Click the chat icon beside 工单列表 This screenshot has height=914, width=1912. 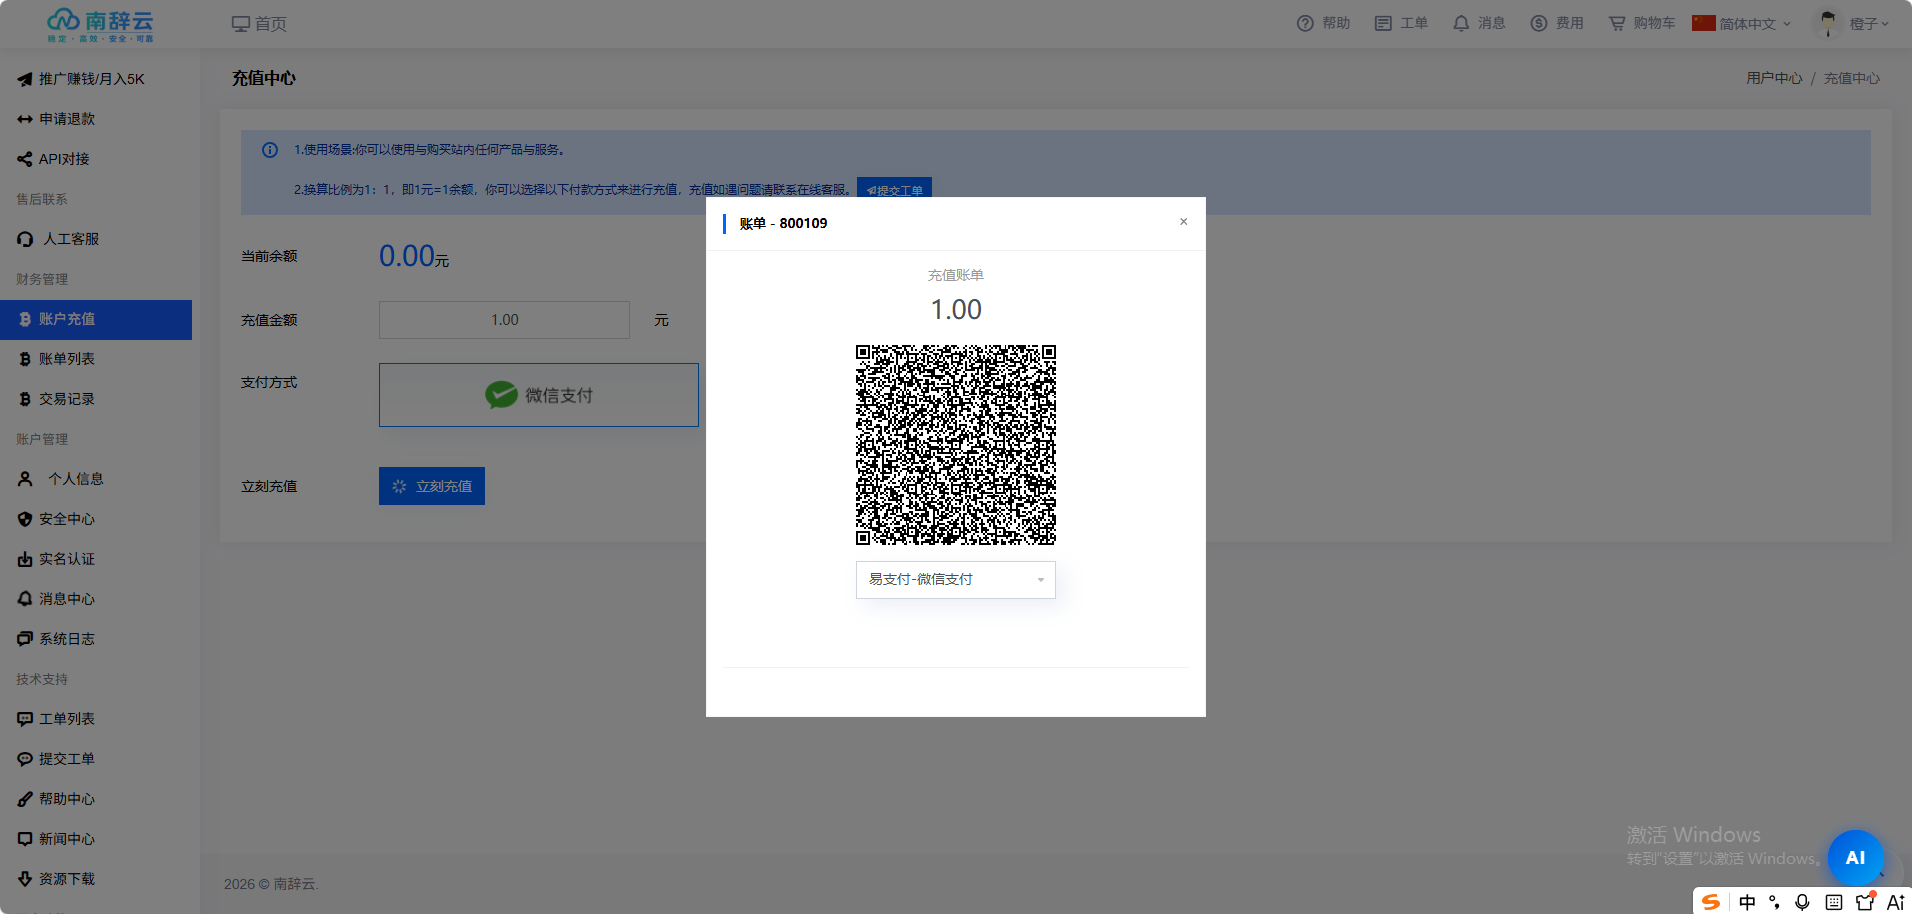[25, 719]
